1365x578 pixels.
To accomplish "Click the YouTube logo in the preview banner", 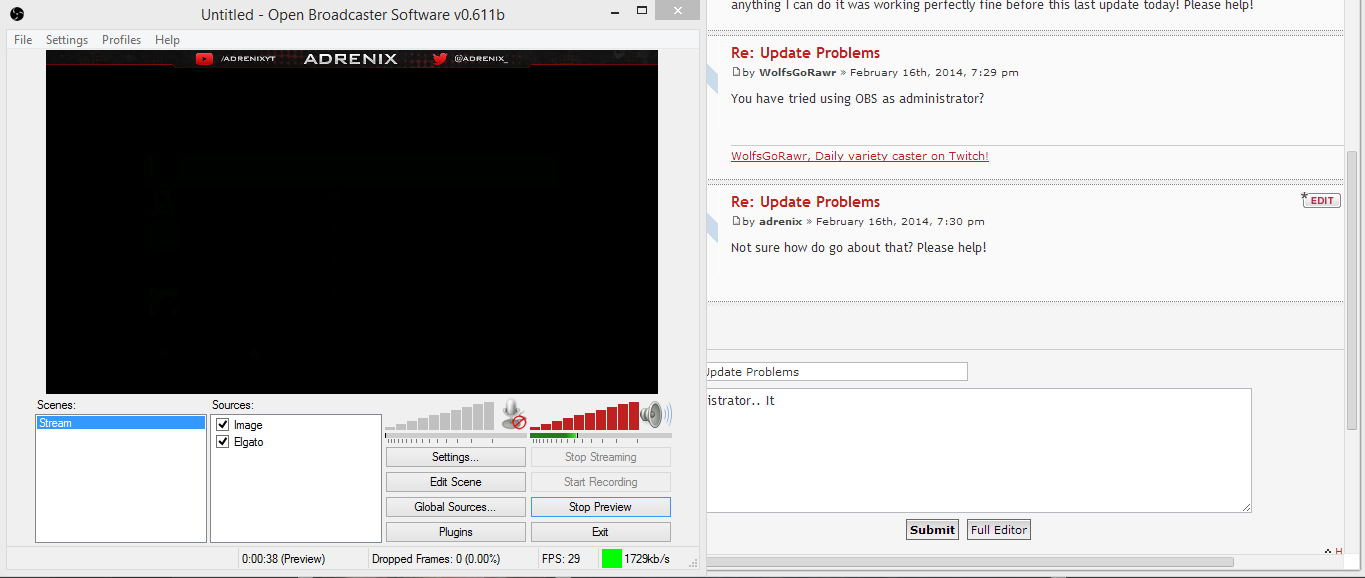I will (x=204, y=59).
